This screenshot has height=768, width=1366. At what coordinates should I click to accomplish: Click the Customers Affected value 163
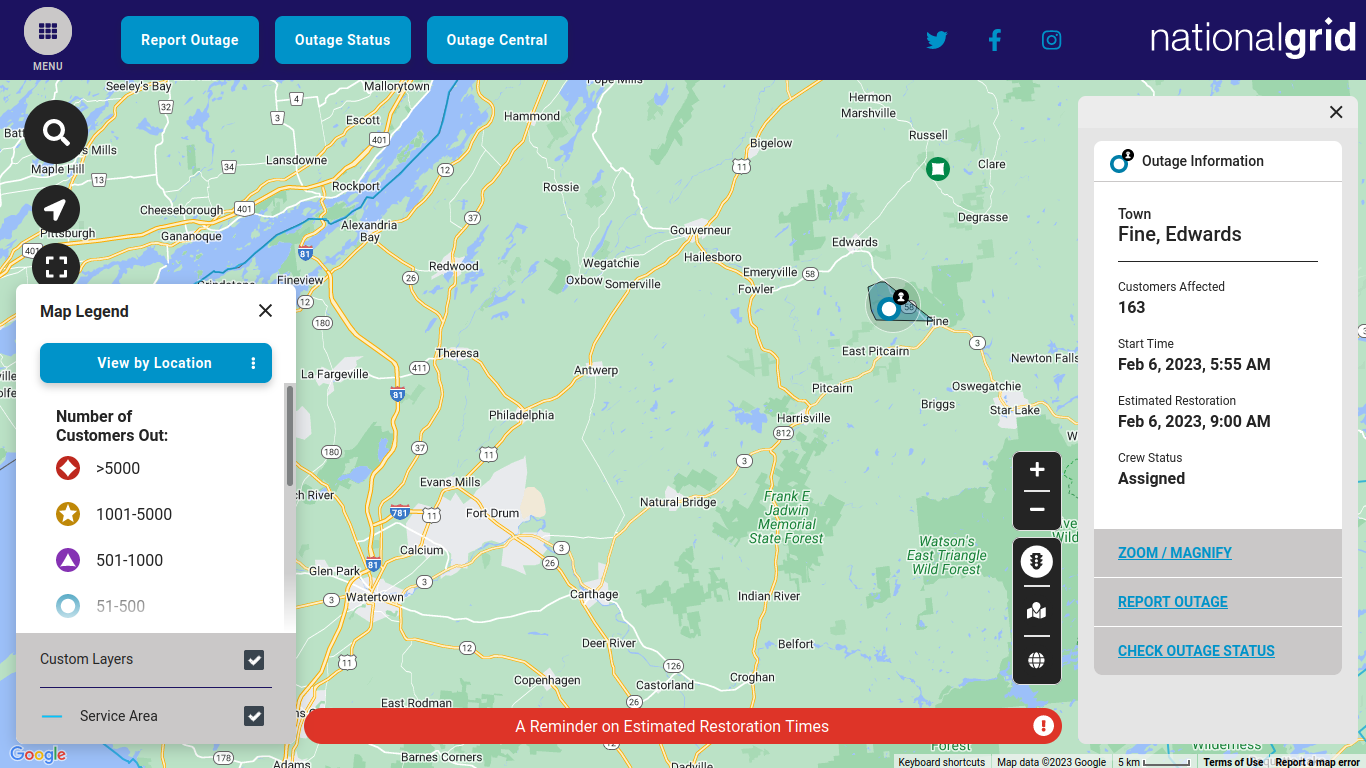click(1131, 307)
